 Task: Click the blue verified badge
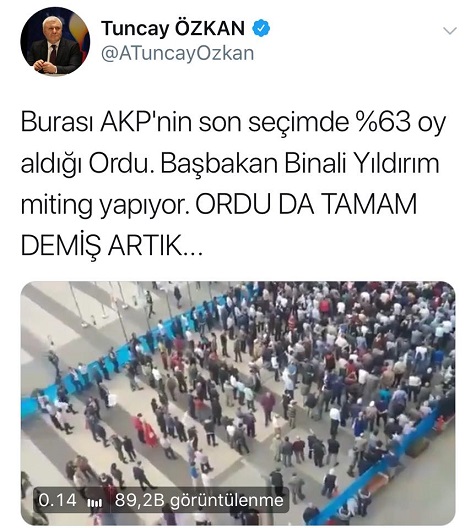click(x=261, y=28)
